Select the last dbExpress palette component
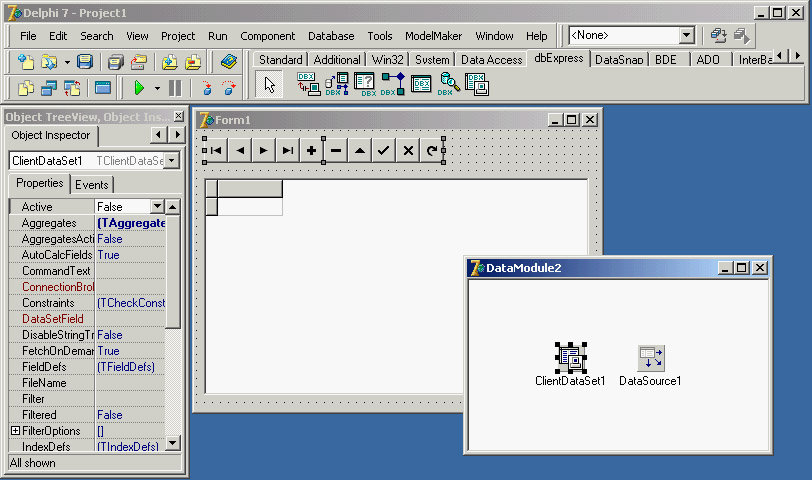The height and width of the screenshot is (480, 812). pos(477,84)
